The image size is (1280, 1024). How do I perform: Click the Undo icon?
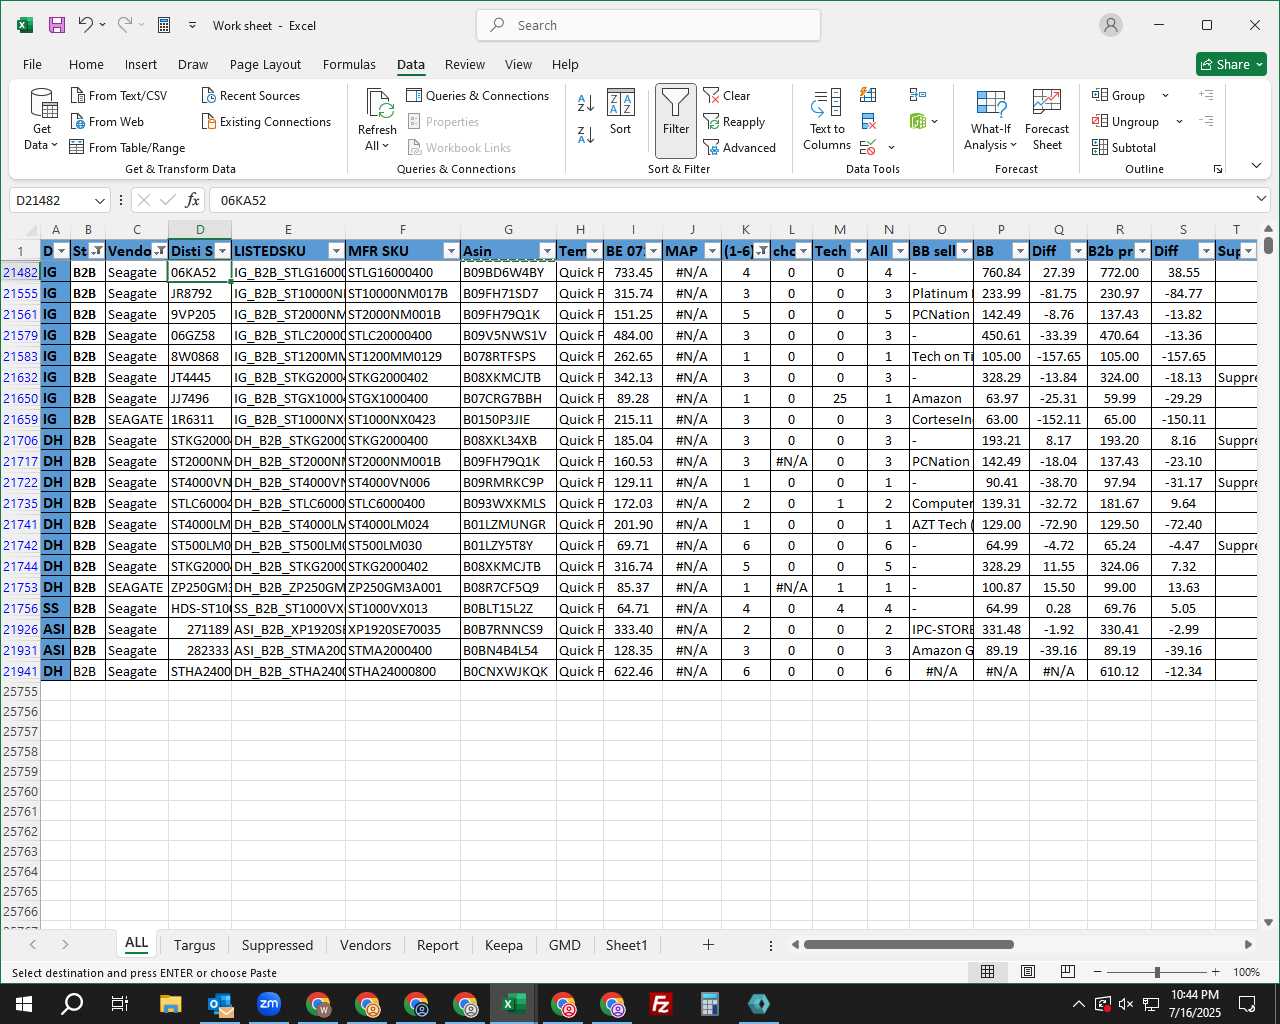pyautogui.click(x=86, y=25)
